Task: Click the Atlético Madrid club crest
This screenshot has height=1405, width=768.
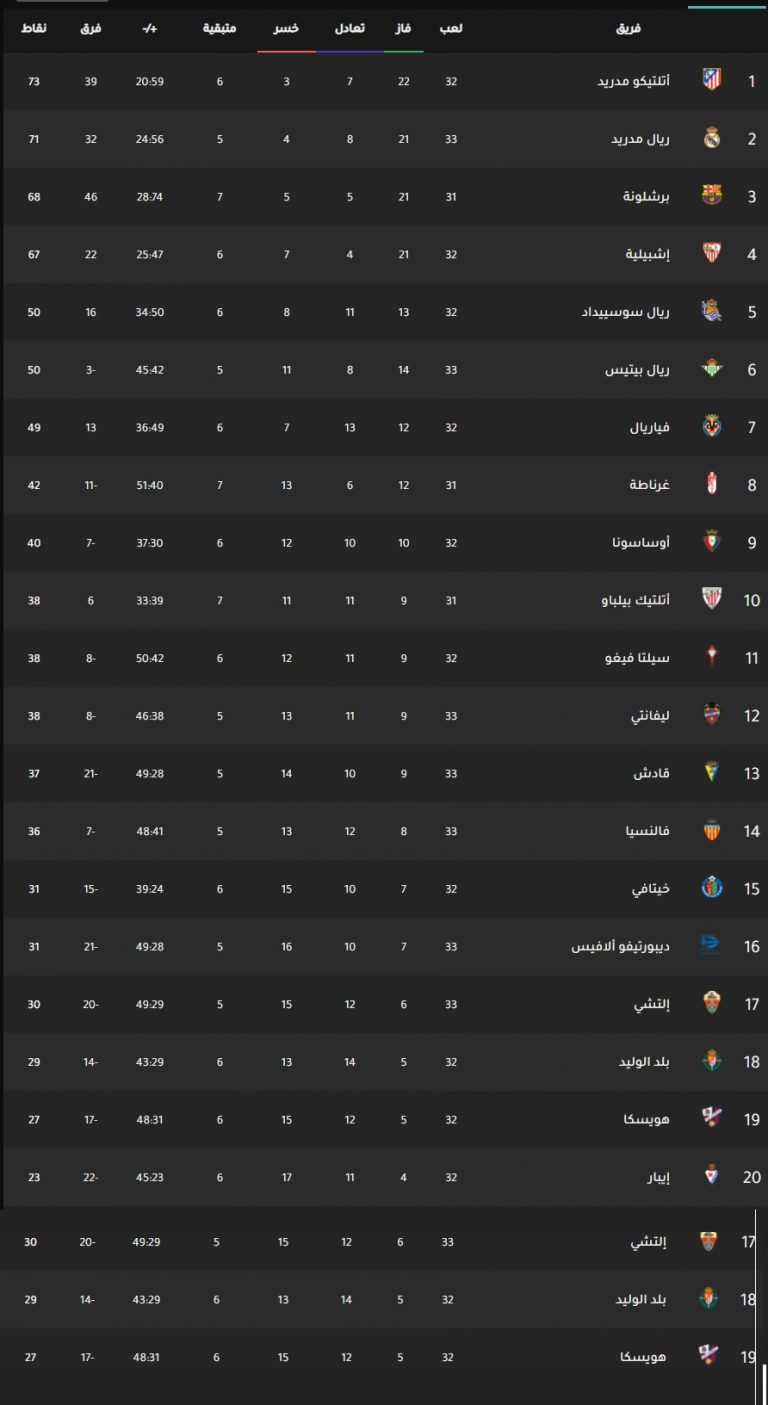Action: 712,80
